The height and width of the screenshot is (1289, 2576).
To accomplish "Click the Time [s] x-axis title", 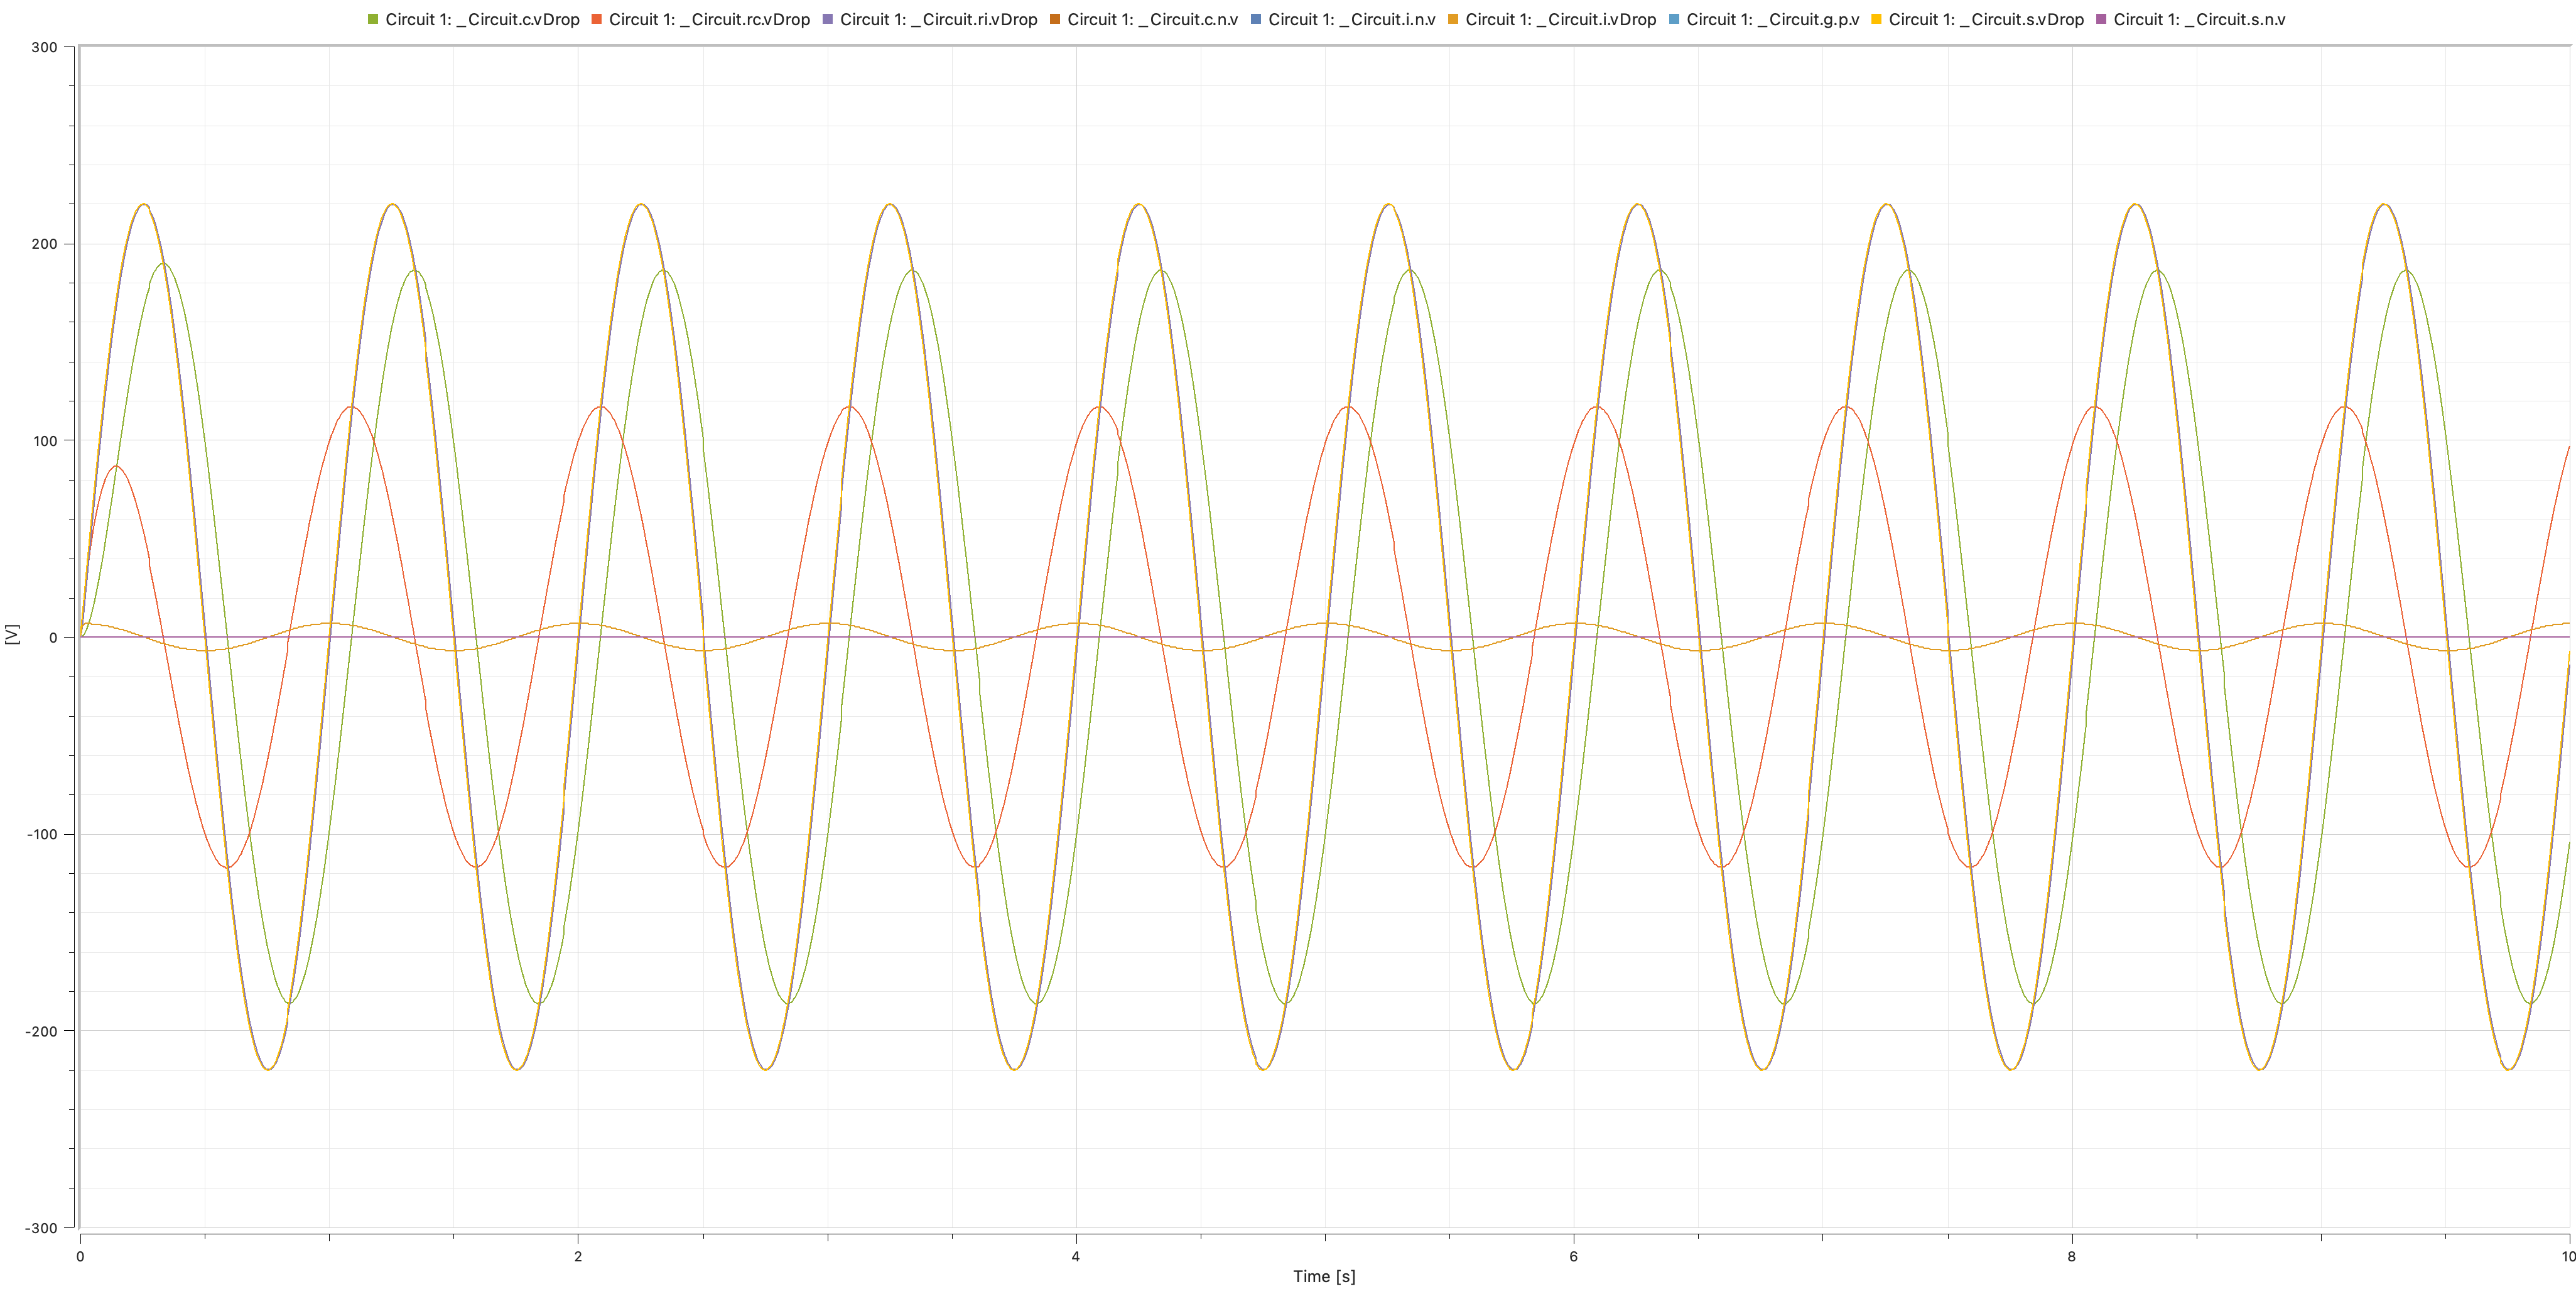I will [x=1323, y=1276].
